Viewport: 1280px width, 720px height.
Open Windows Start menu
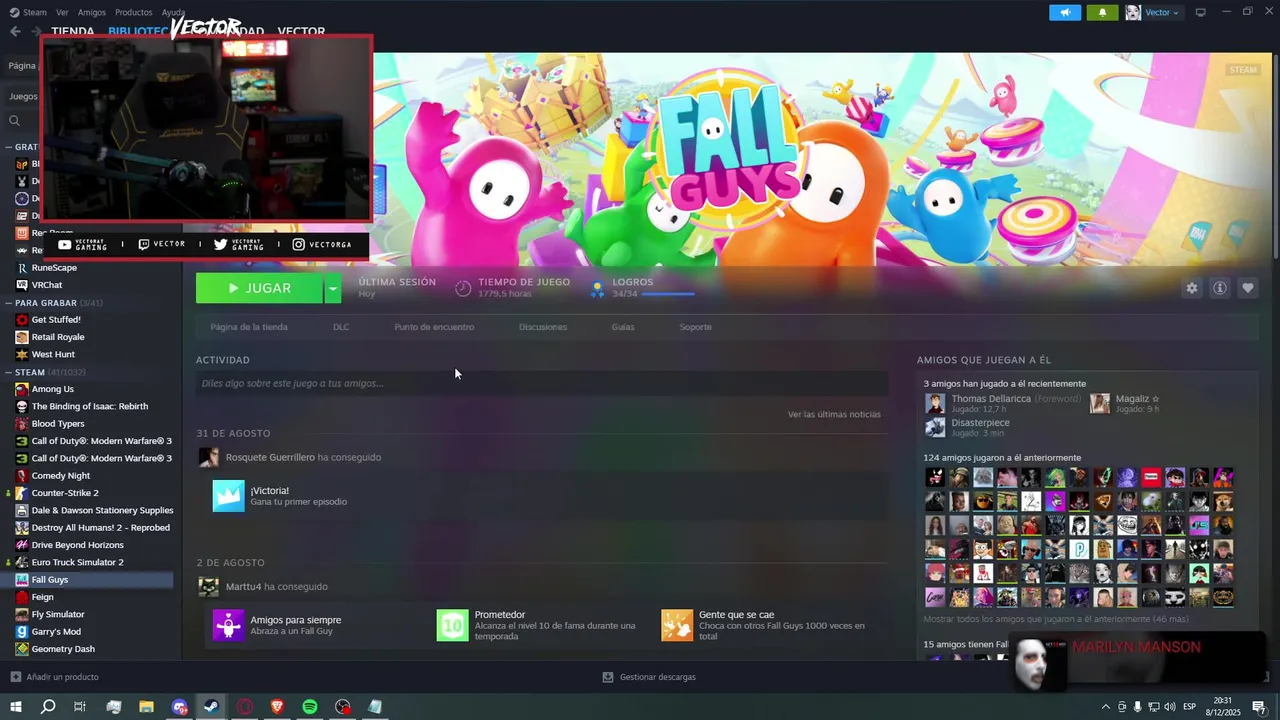coord(15,707)
